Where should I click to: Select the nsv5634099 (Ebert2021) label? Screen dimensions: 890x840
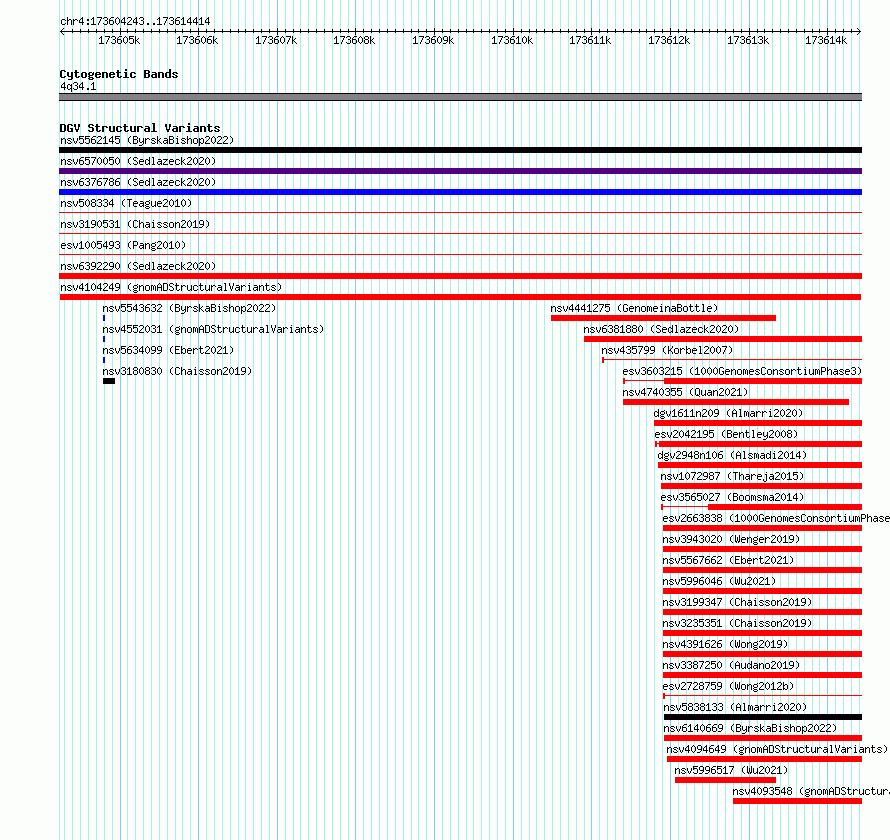pyautogui.click(x=168, y=350)
